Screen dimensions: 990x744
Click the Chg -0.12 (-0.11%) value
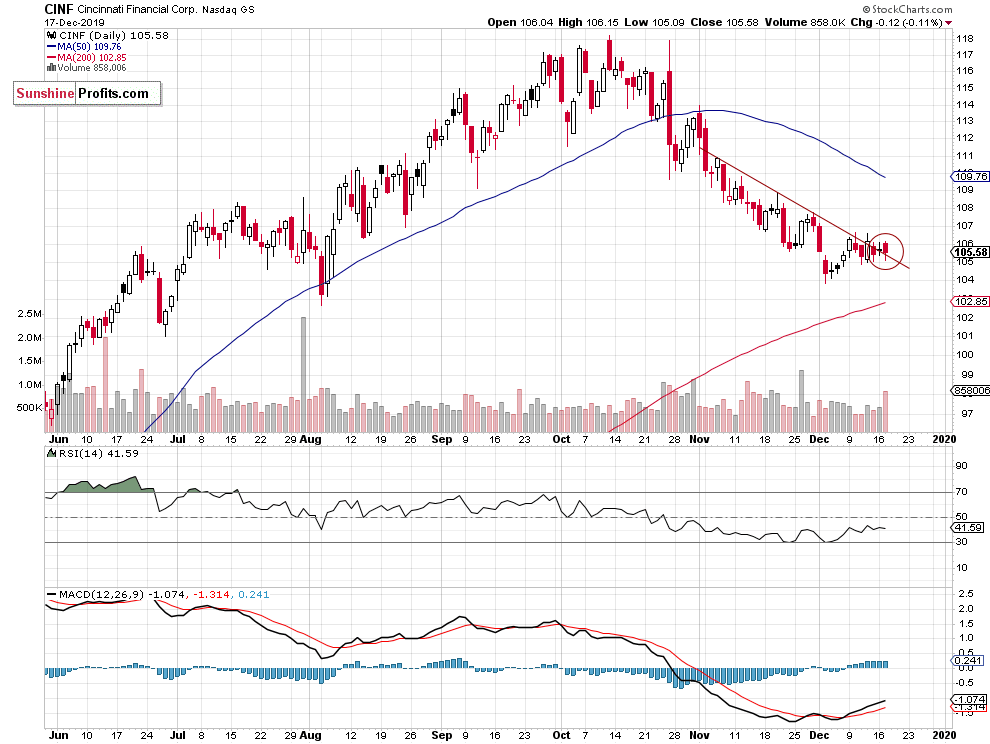coord(897,22)
